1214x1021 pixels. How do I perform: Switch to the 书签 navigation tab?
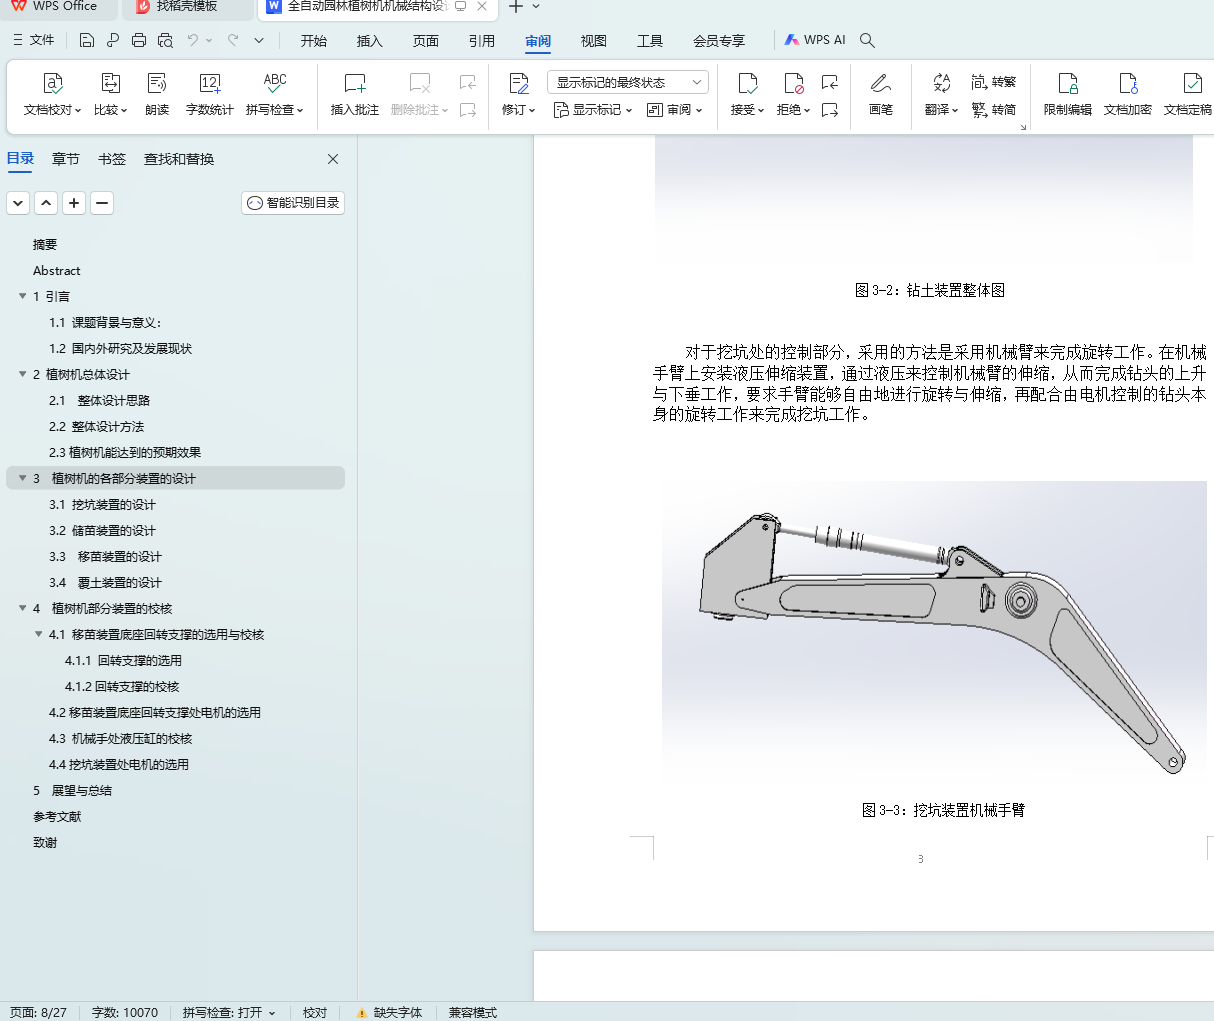(x=112, y=159)
